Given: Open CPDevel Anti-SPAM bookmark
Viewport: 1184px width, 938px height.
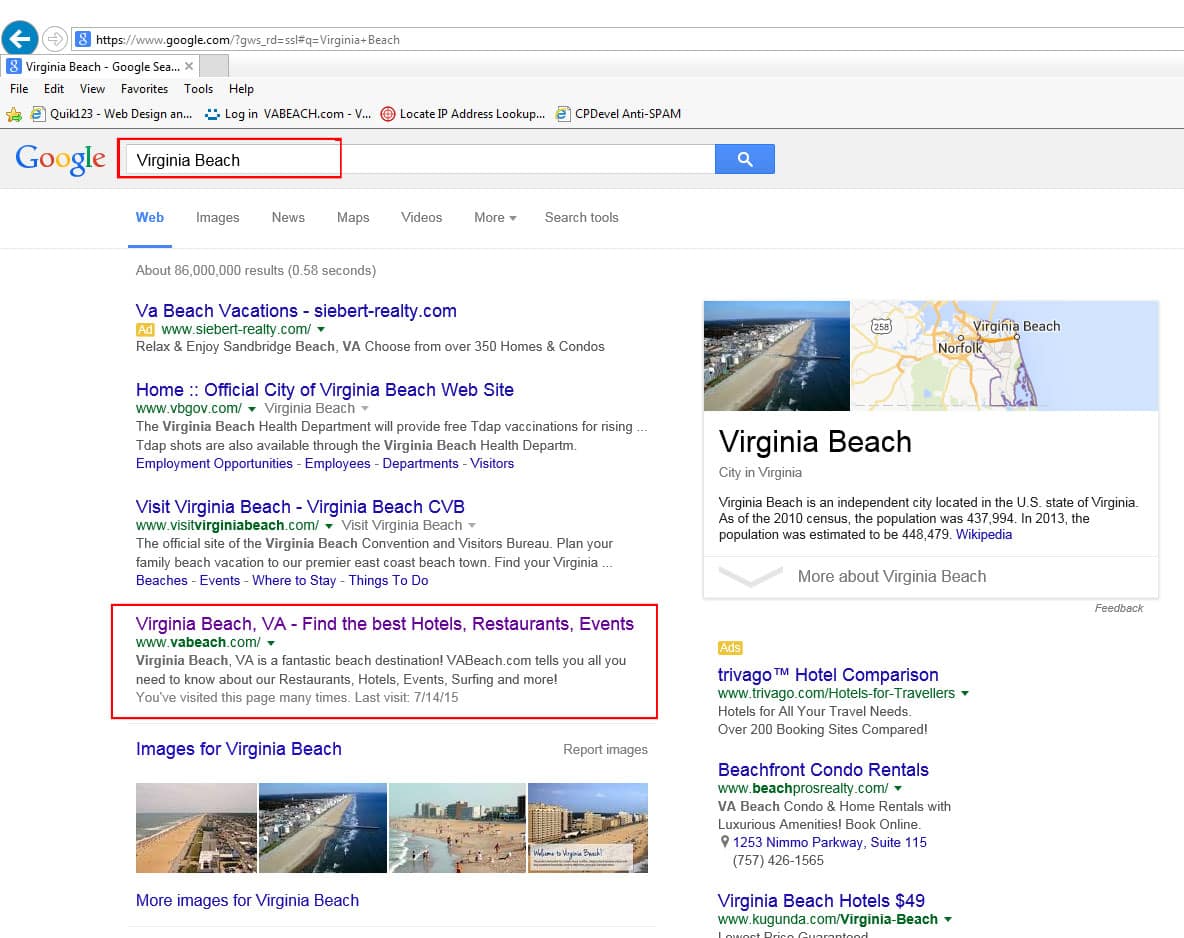Looking at the screenshot, I should [x=618, y=114].
